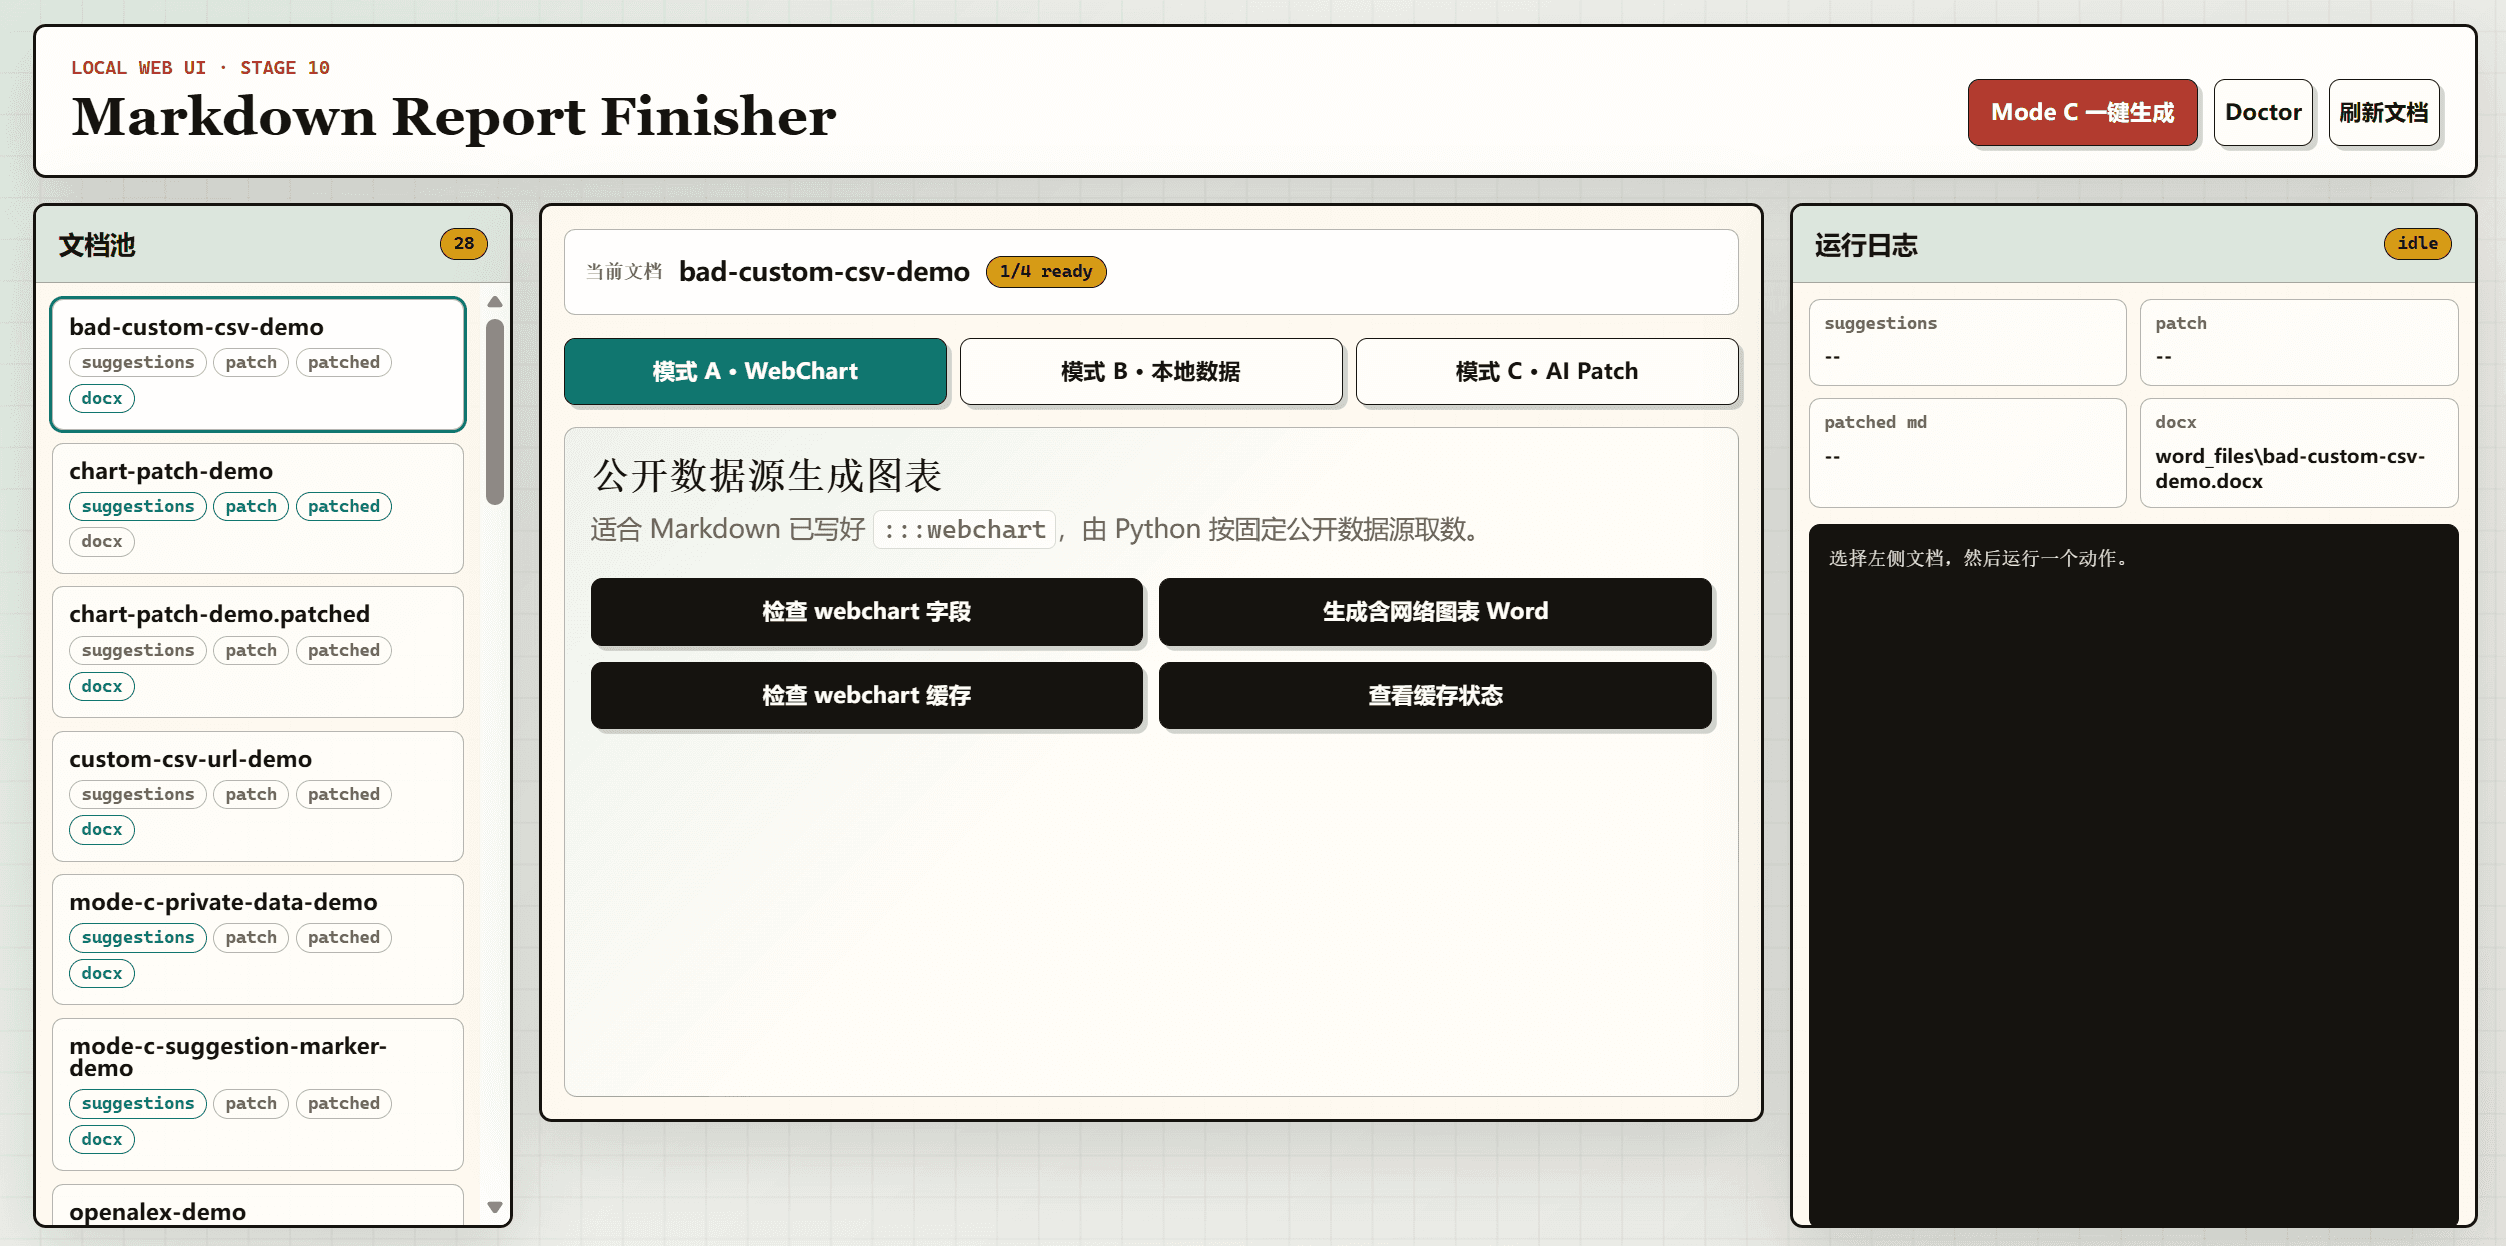Click docx path word_files\bad-custom-csv-demo.docx

pos(2290,468)
